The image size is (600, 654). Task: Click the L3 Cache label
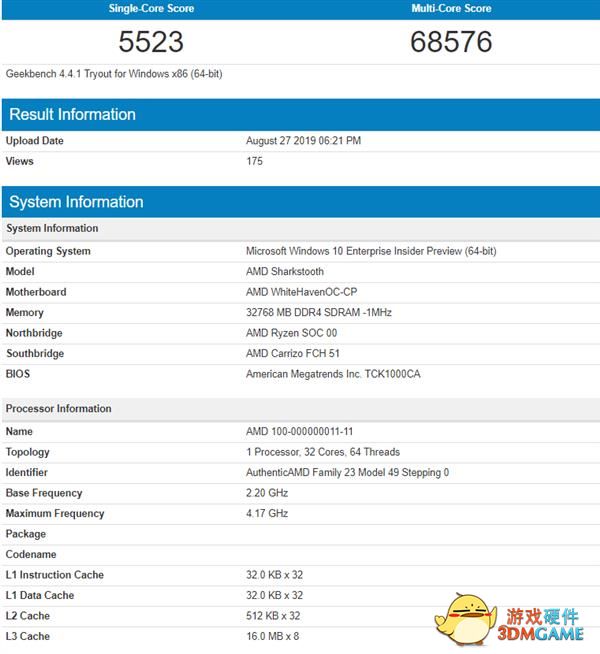tap(28, 636)
